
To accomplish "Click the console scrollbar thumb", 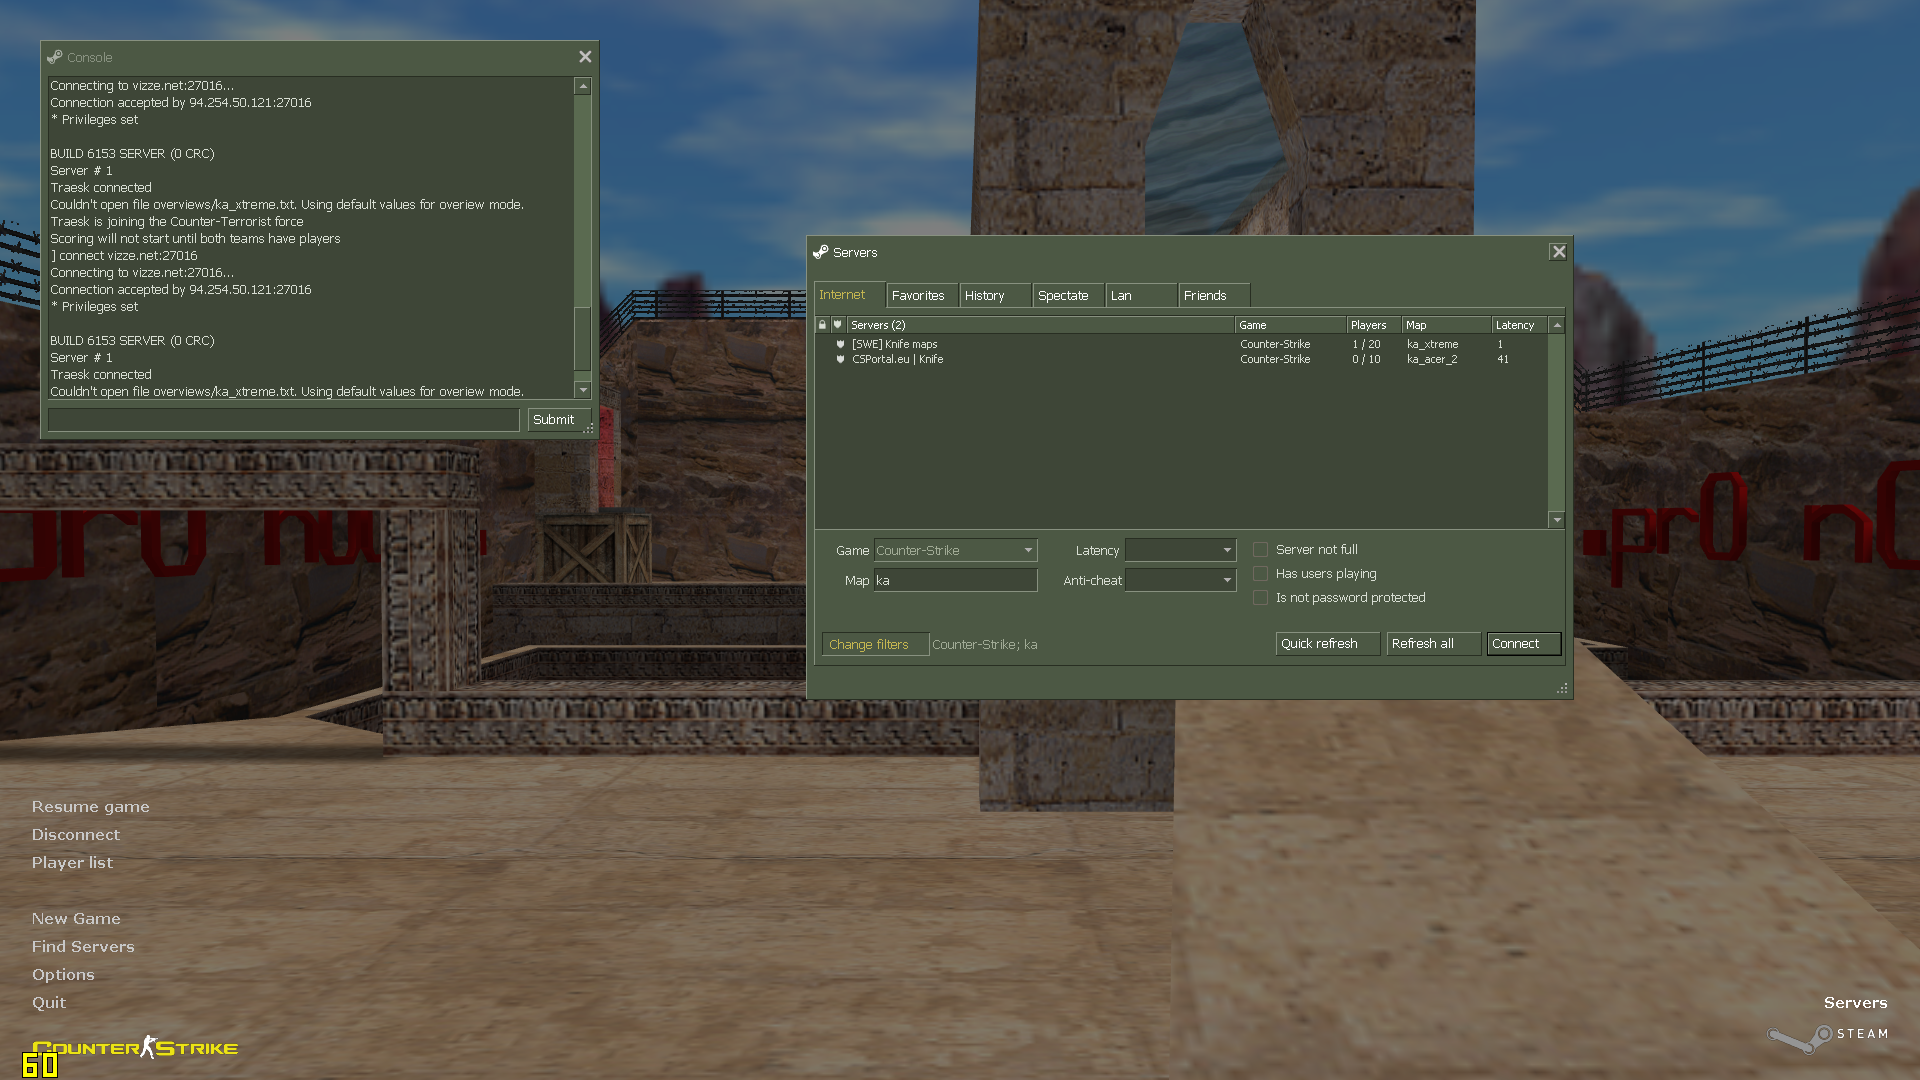I will tap(583, 338).
